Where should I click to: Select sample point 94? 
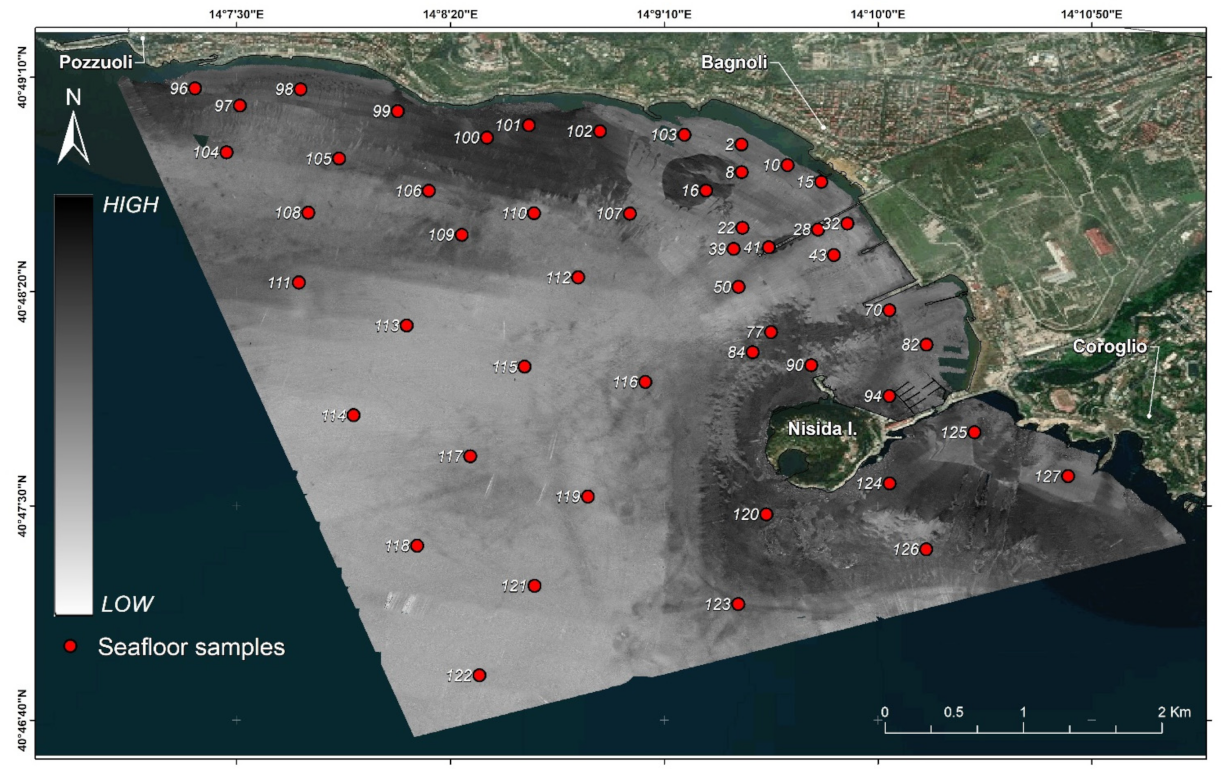889,396
